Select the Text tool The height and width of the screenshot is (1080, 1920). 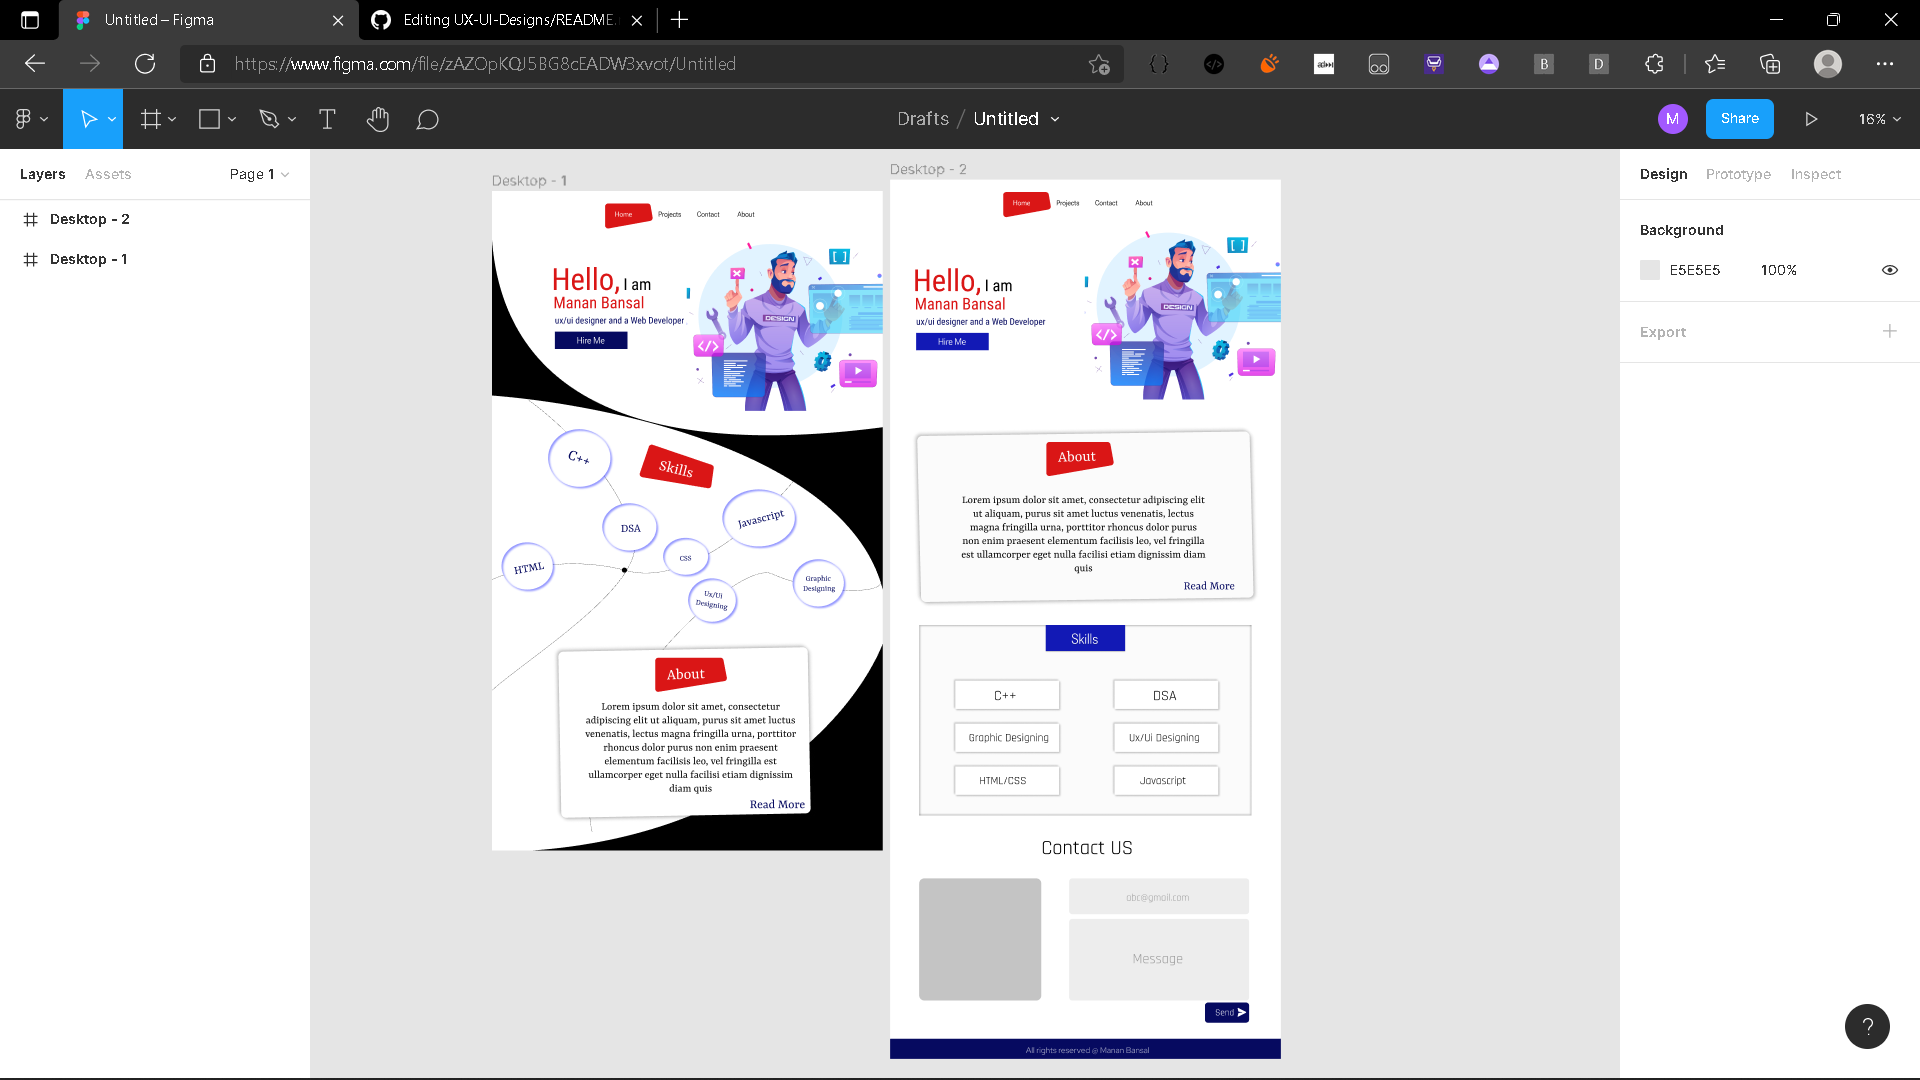coord(327,118)
